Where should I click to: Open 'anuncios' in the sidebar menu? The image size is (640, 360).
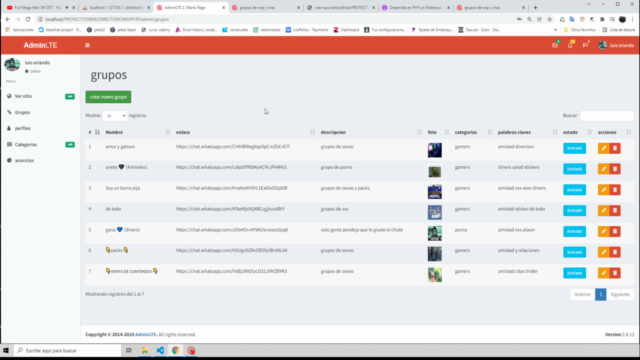40,160
